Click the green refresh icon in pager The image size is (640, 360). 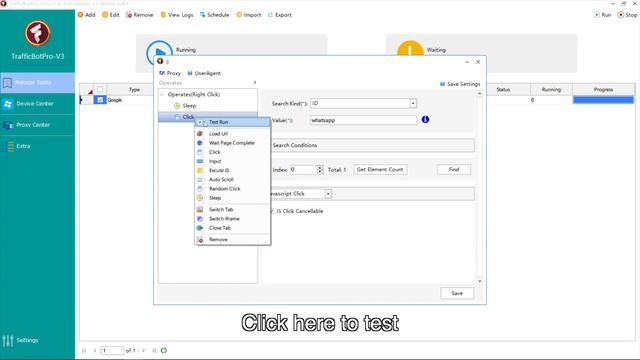point(164,351)
